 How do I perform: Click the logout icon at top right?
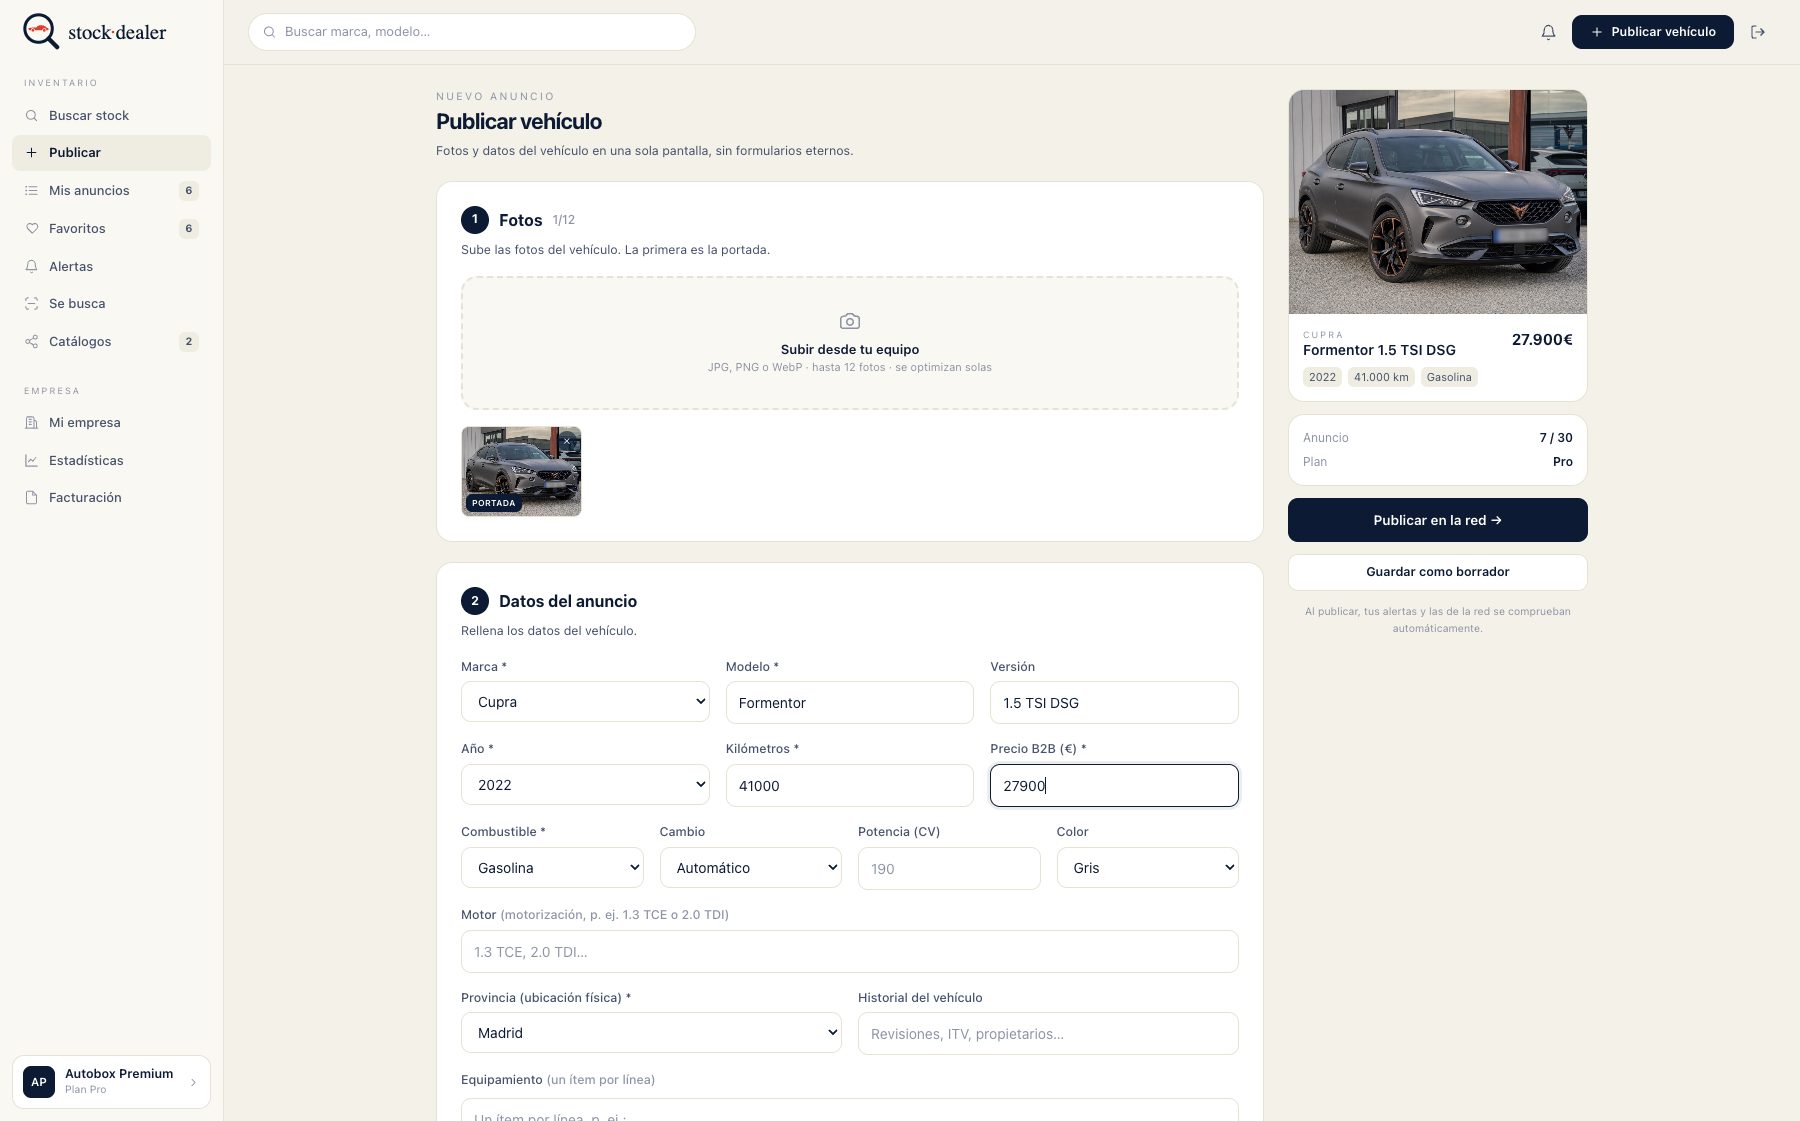pos(1758,32)
